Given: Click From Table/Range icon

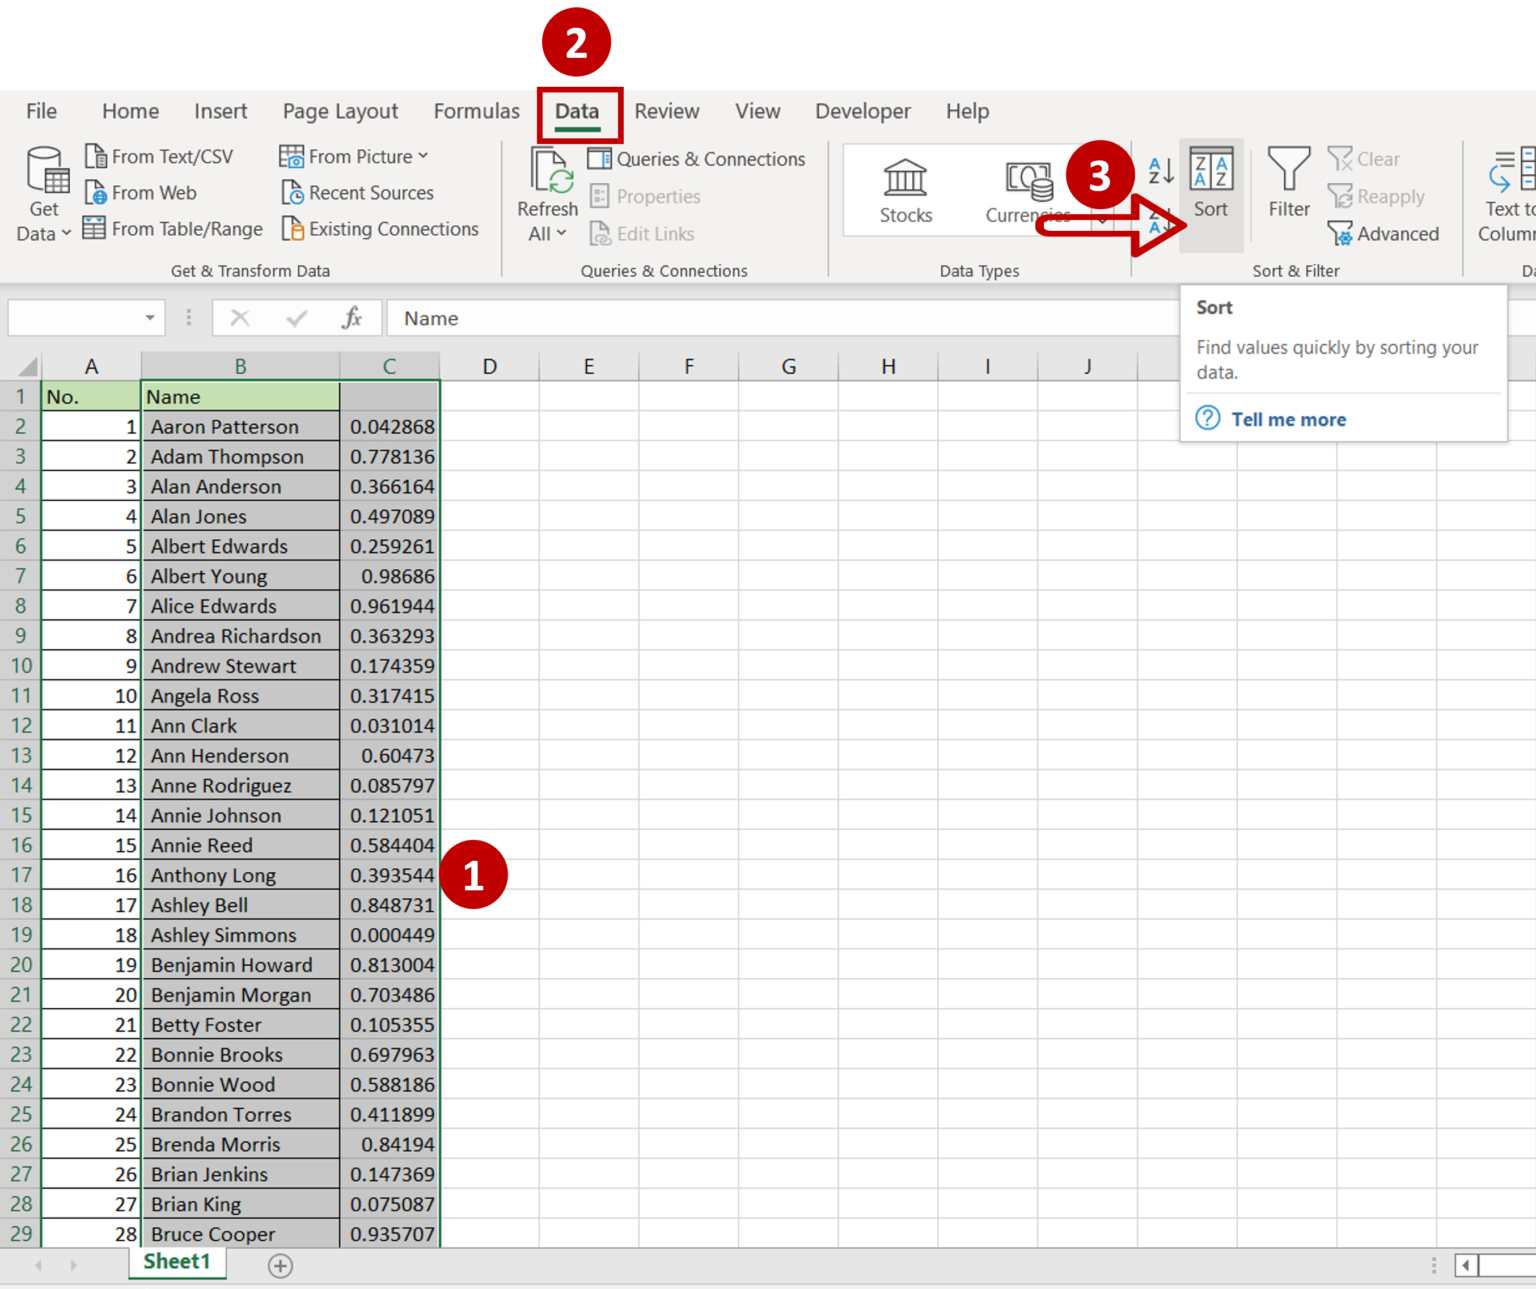Looking at the screenshot, I should tap(94, 228).
